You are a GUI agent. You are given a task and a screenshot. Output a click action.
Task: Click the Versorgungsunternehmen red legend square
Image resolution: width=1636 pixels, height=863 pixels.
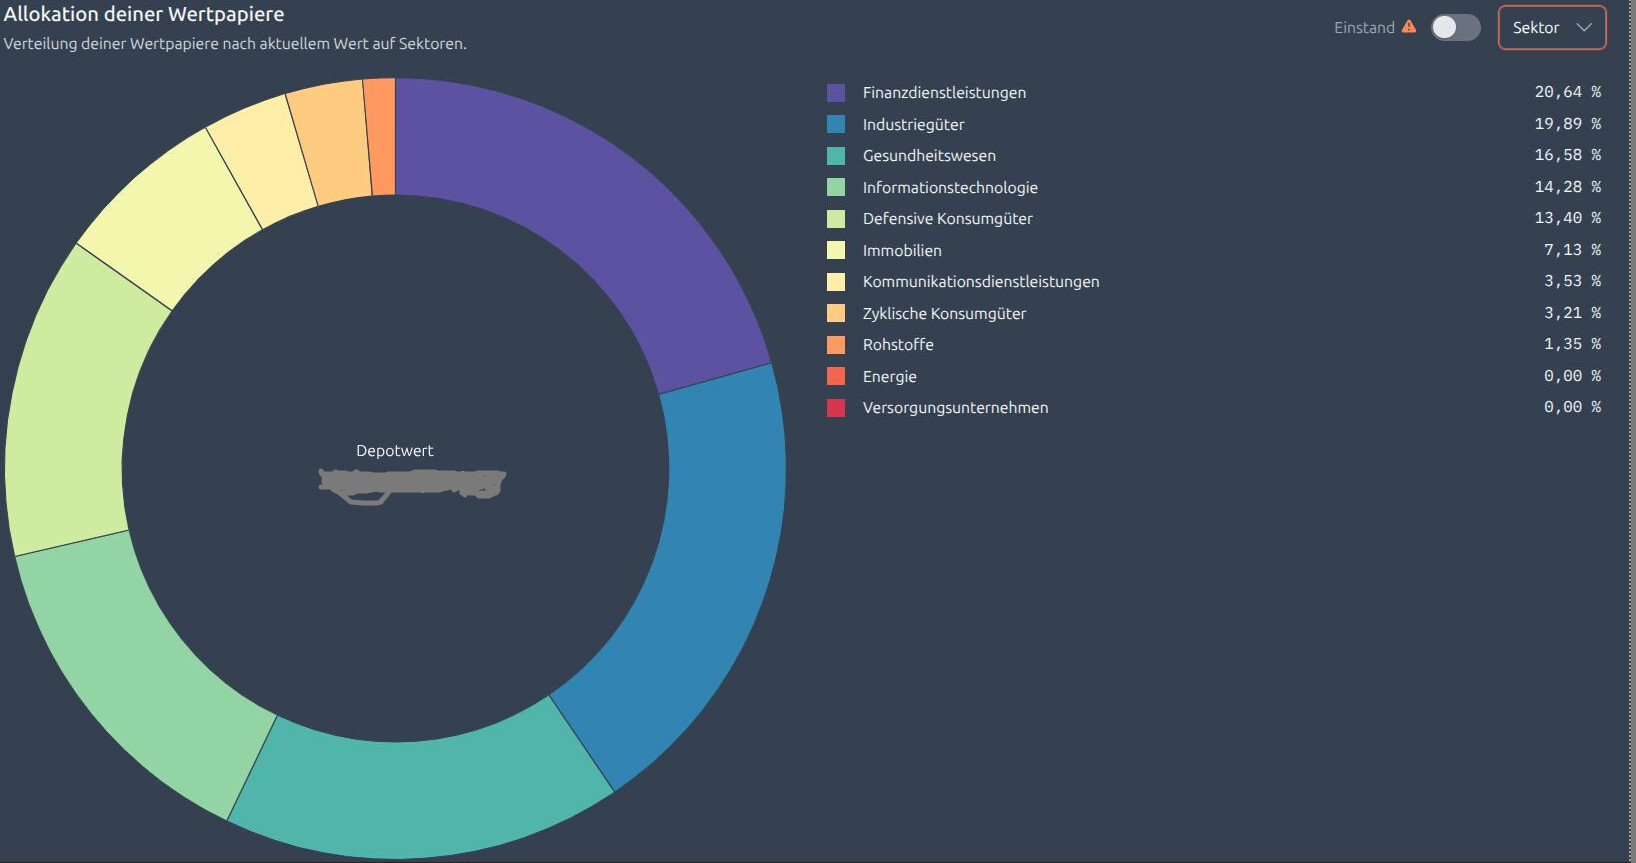point(836,408)
